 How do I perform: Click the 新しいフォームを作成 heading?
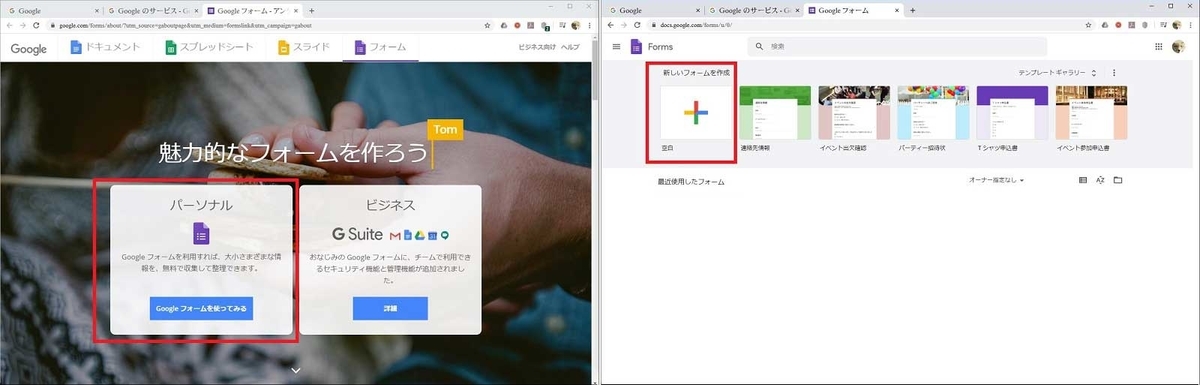(x=696, y=73)
